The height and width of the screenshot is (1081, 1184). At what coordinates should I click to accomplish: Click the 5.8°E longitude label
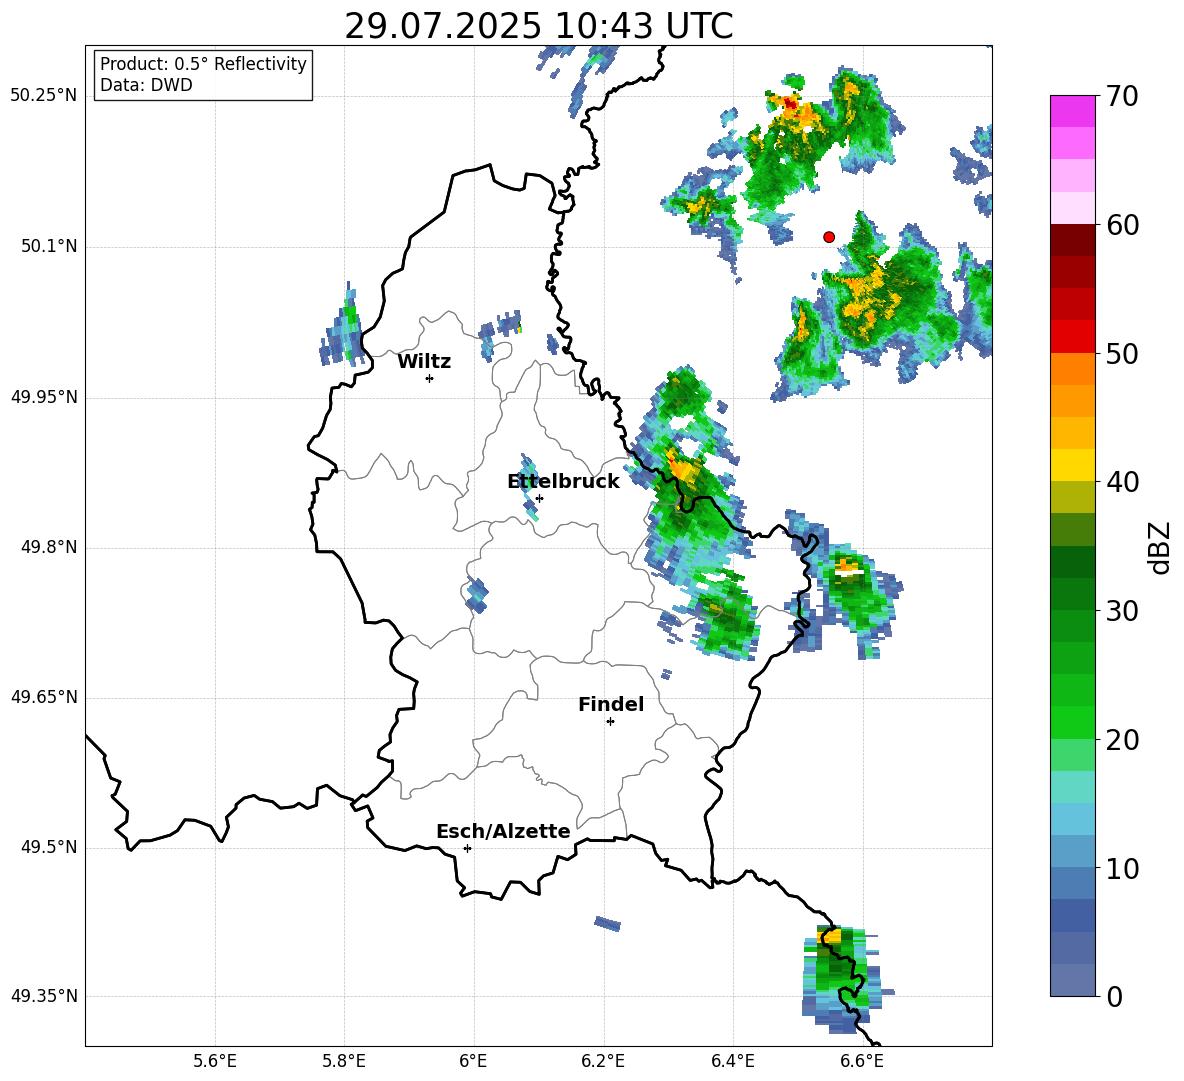pos(344,1062)
